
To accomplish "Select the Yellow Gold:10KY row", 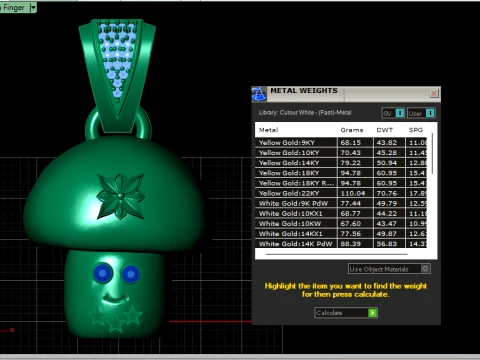I will [x=341, y=153].
